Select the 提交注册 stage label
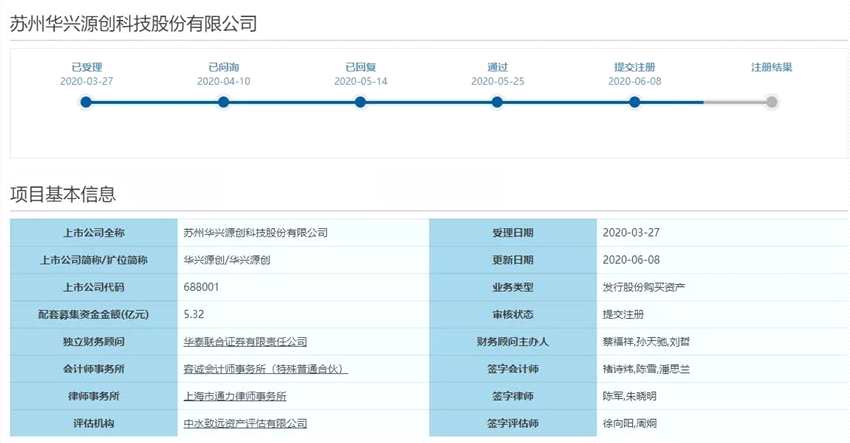 [x=635, y=67]
